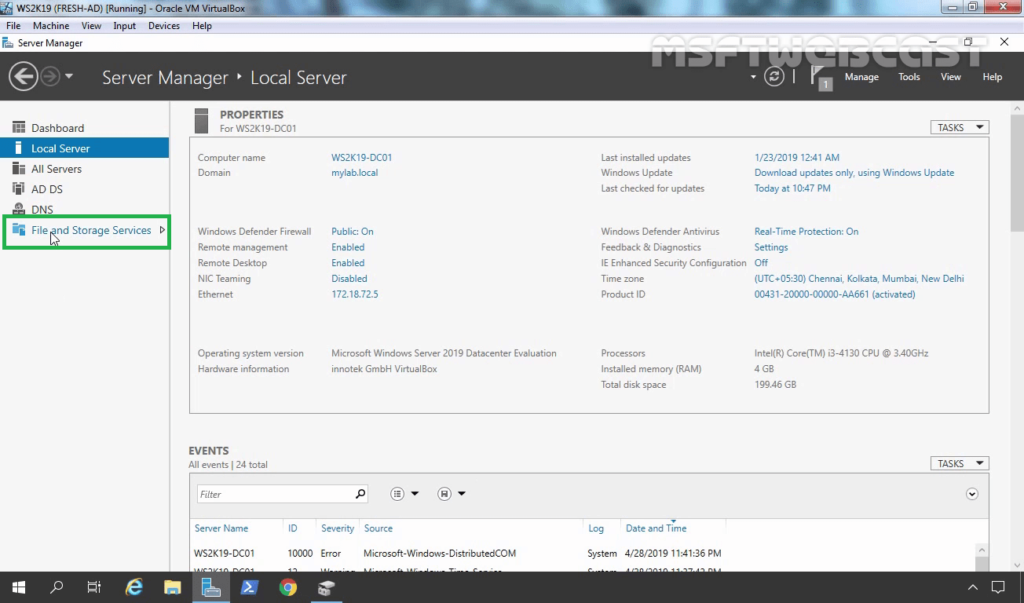Open the notifications flag
Image resolution: width=1024 pixels, height=603 pixels.
point(819,77)
